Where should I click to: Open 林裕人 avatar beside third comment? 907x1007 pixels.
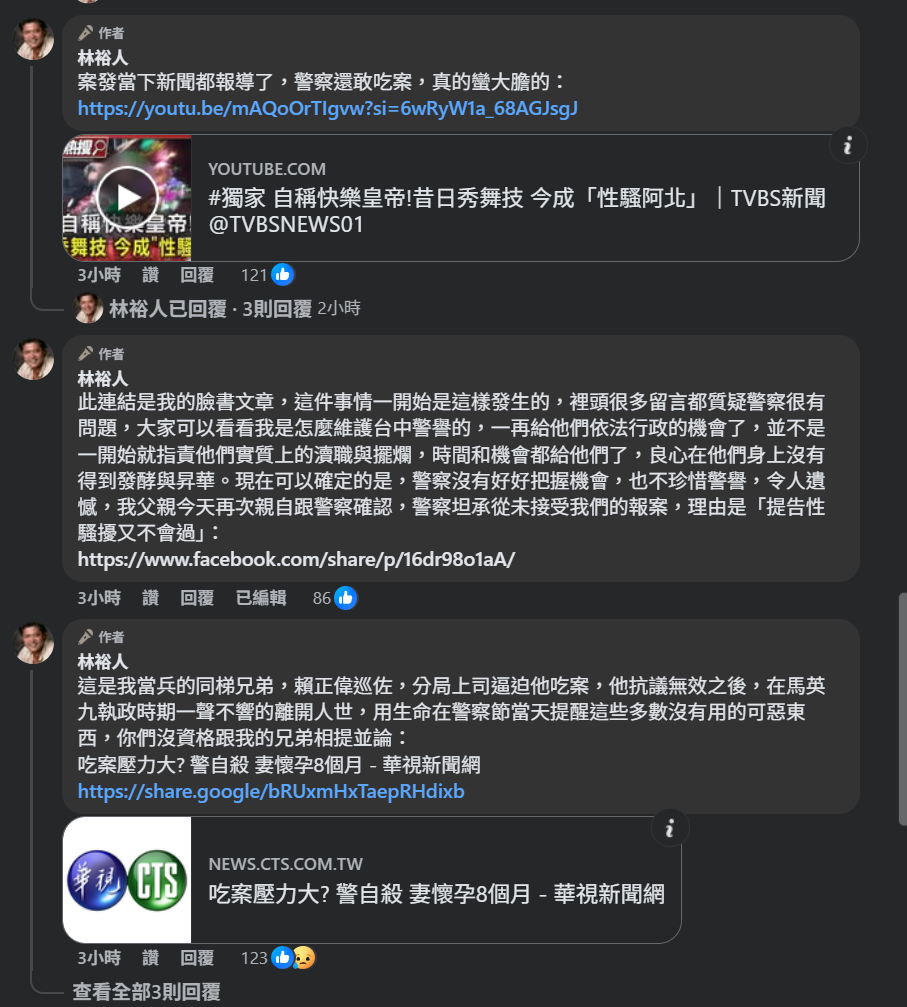tap(33, 643)
